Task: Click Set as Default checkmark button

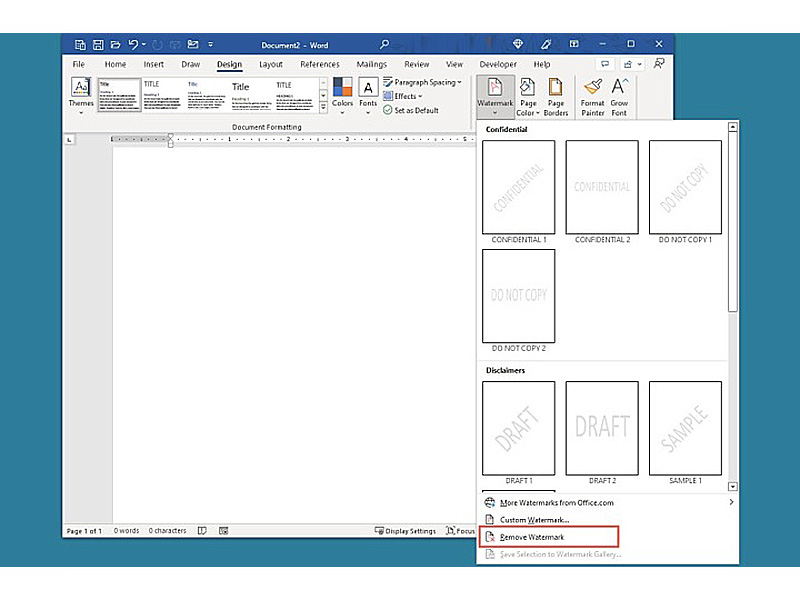Action: click(x=411, y=110)
